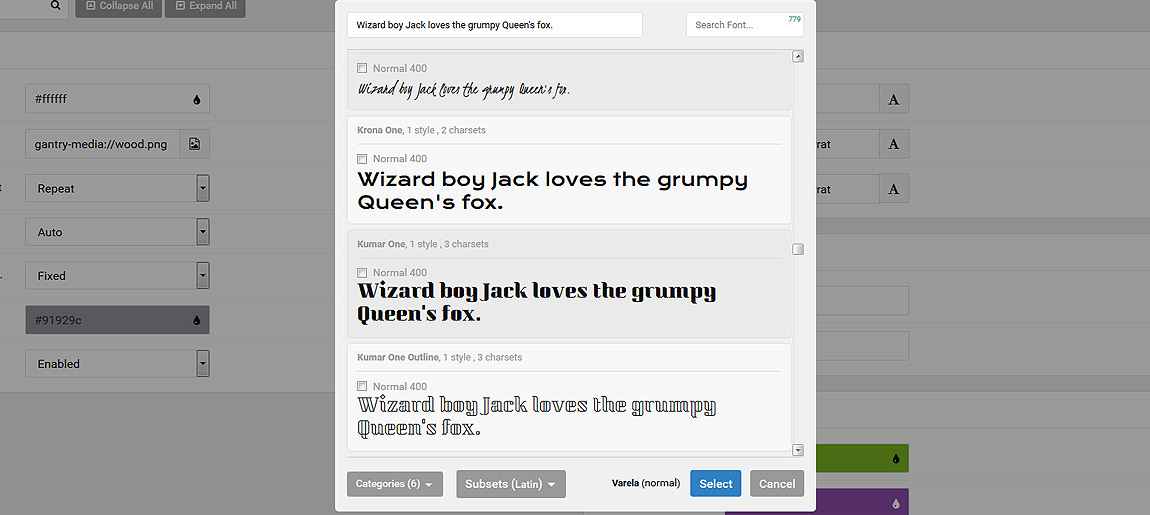The image size is (1150, 515).
Task: Click the blue Select button
Action: pyautogui.click(x=715, y=484)
